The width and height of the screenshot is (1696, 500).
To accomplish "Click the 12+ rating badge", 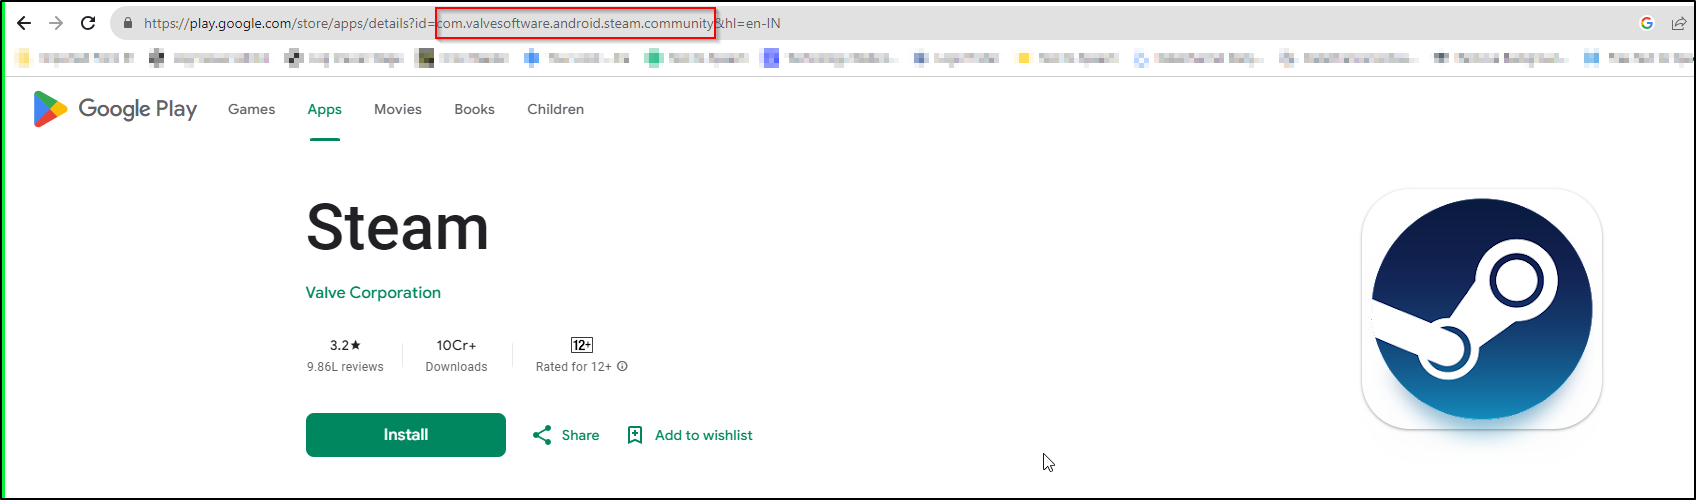I will (x=582, y=345).
